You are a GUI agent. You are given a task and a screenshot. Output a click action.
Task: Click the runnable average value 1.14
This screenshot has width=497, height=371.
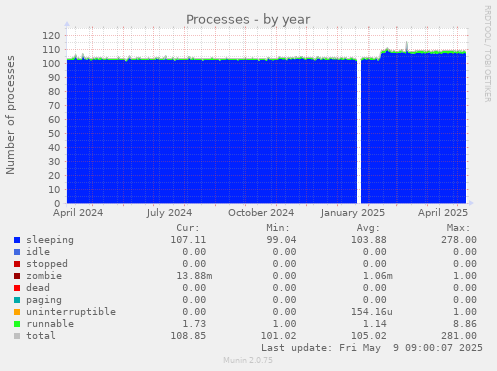[x=375, y=324]
